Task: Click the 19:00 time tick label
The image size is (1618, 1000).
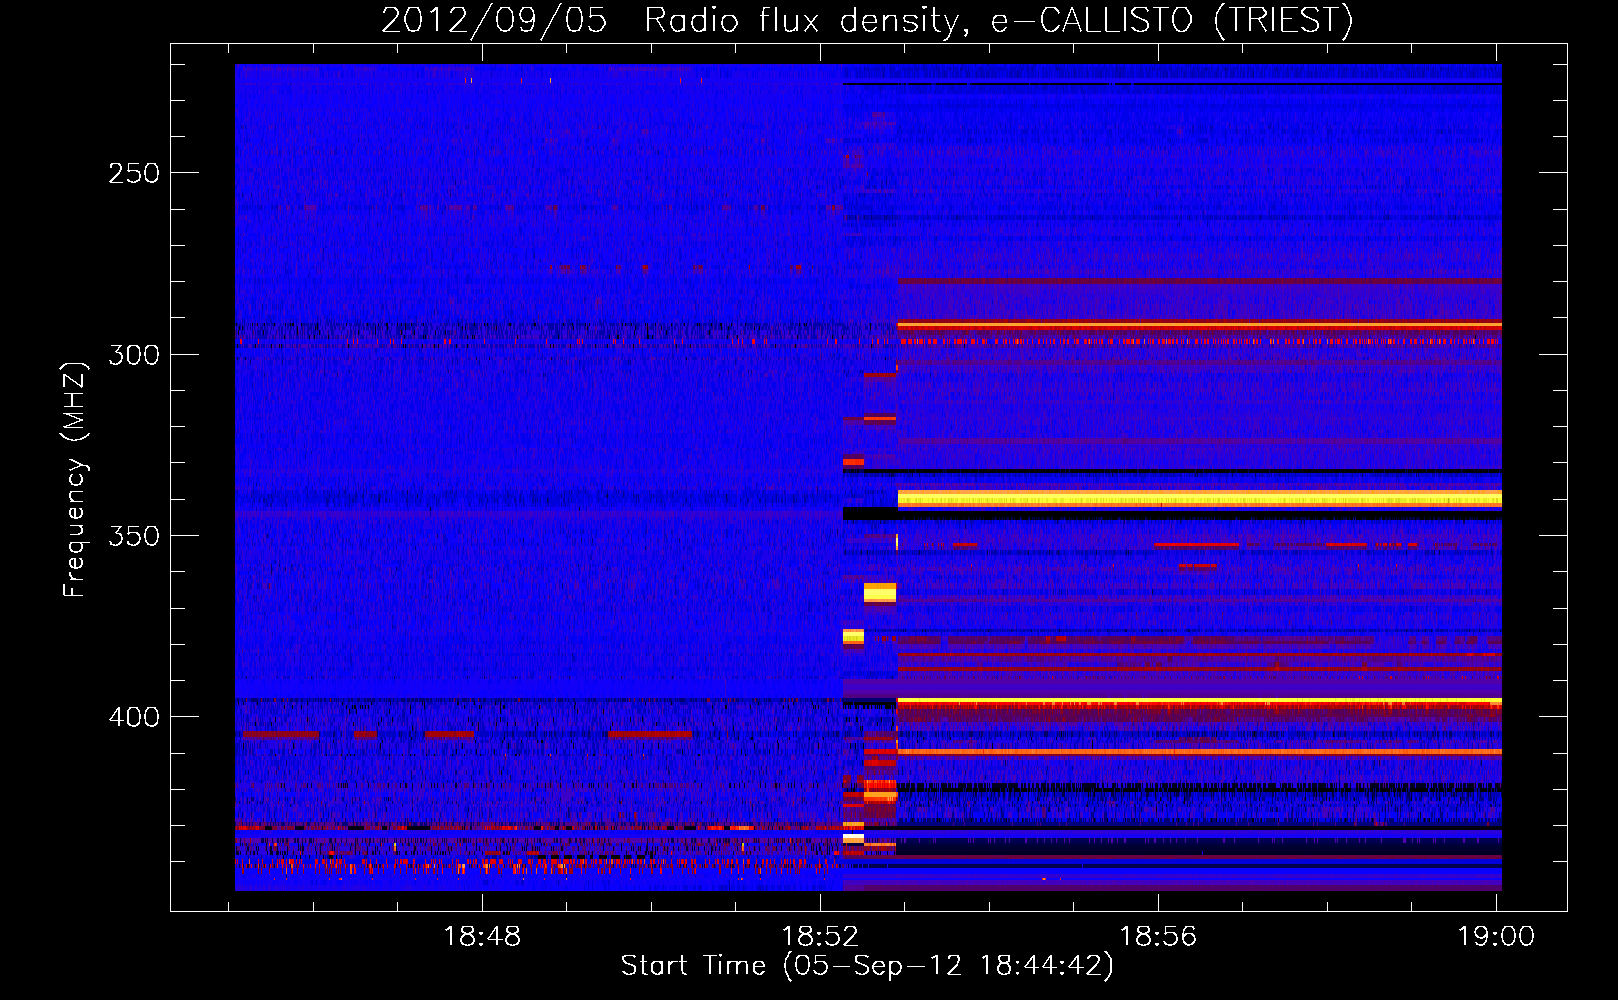Action: pyautogui.click(x=1496, y=936)
